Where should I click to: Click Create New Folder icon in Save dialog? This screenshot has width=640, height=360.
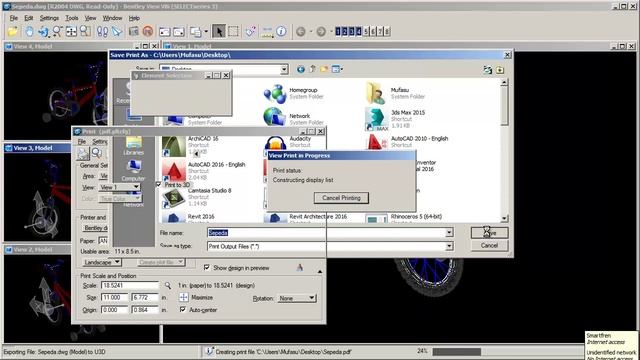324,69
